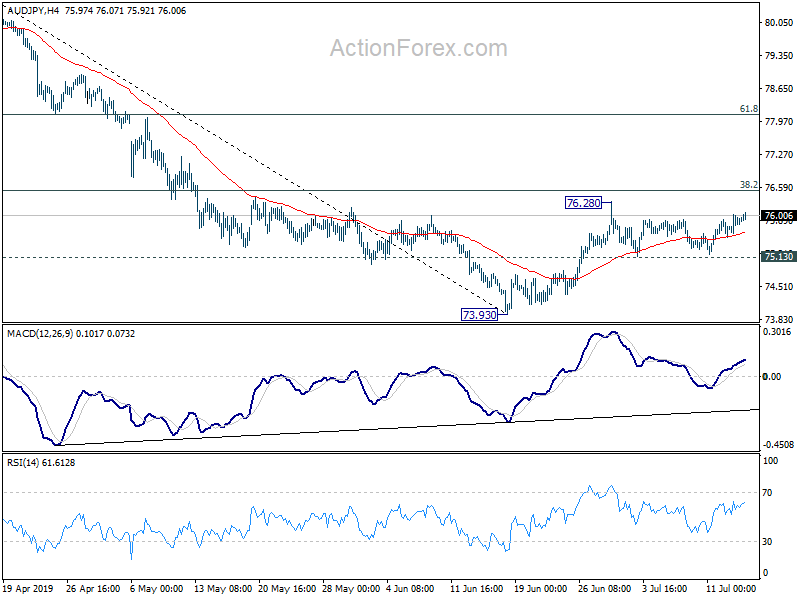Screen dimensions: 800x600
Task: Click the MACD -0.4508 scale value
Action: click(778, 445)
